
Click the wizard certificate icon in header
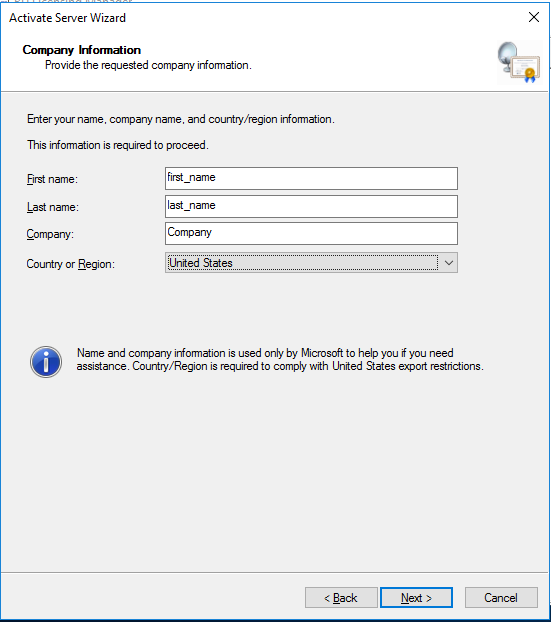click(519, 62)
